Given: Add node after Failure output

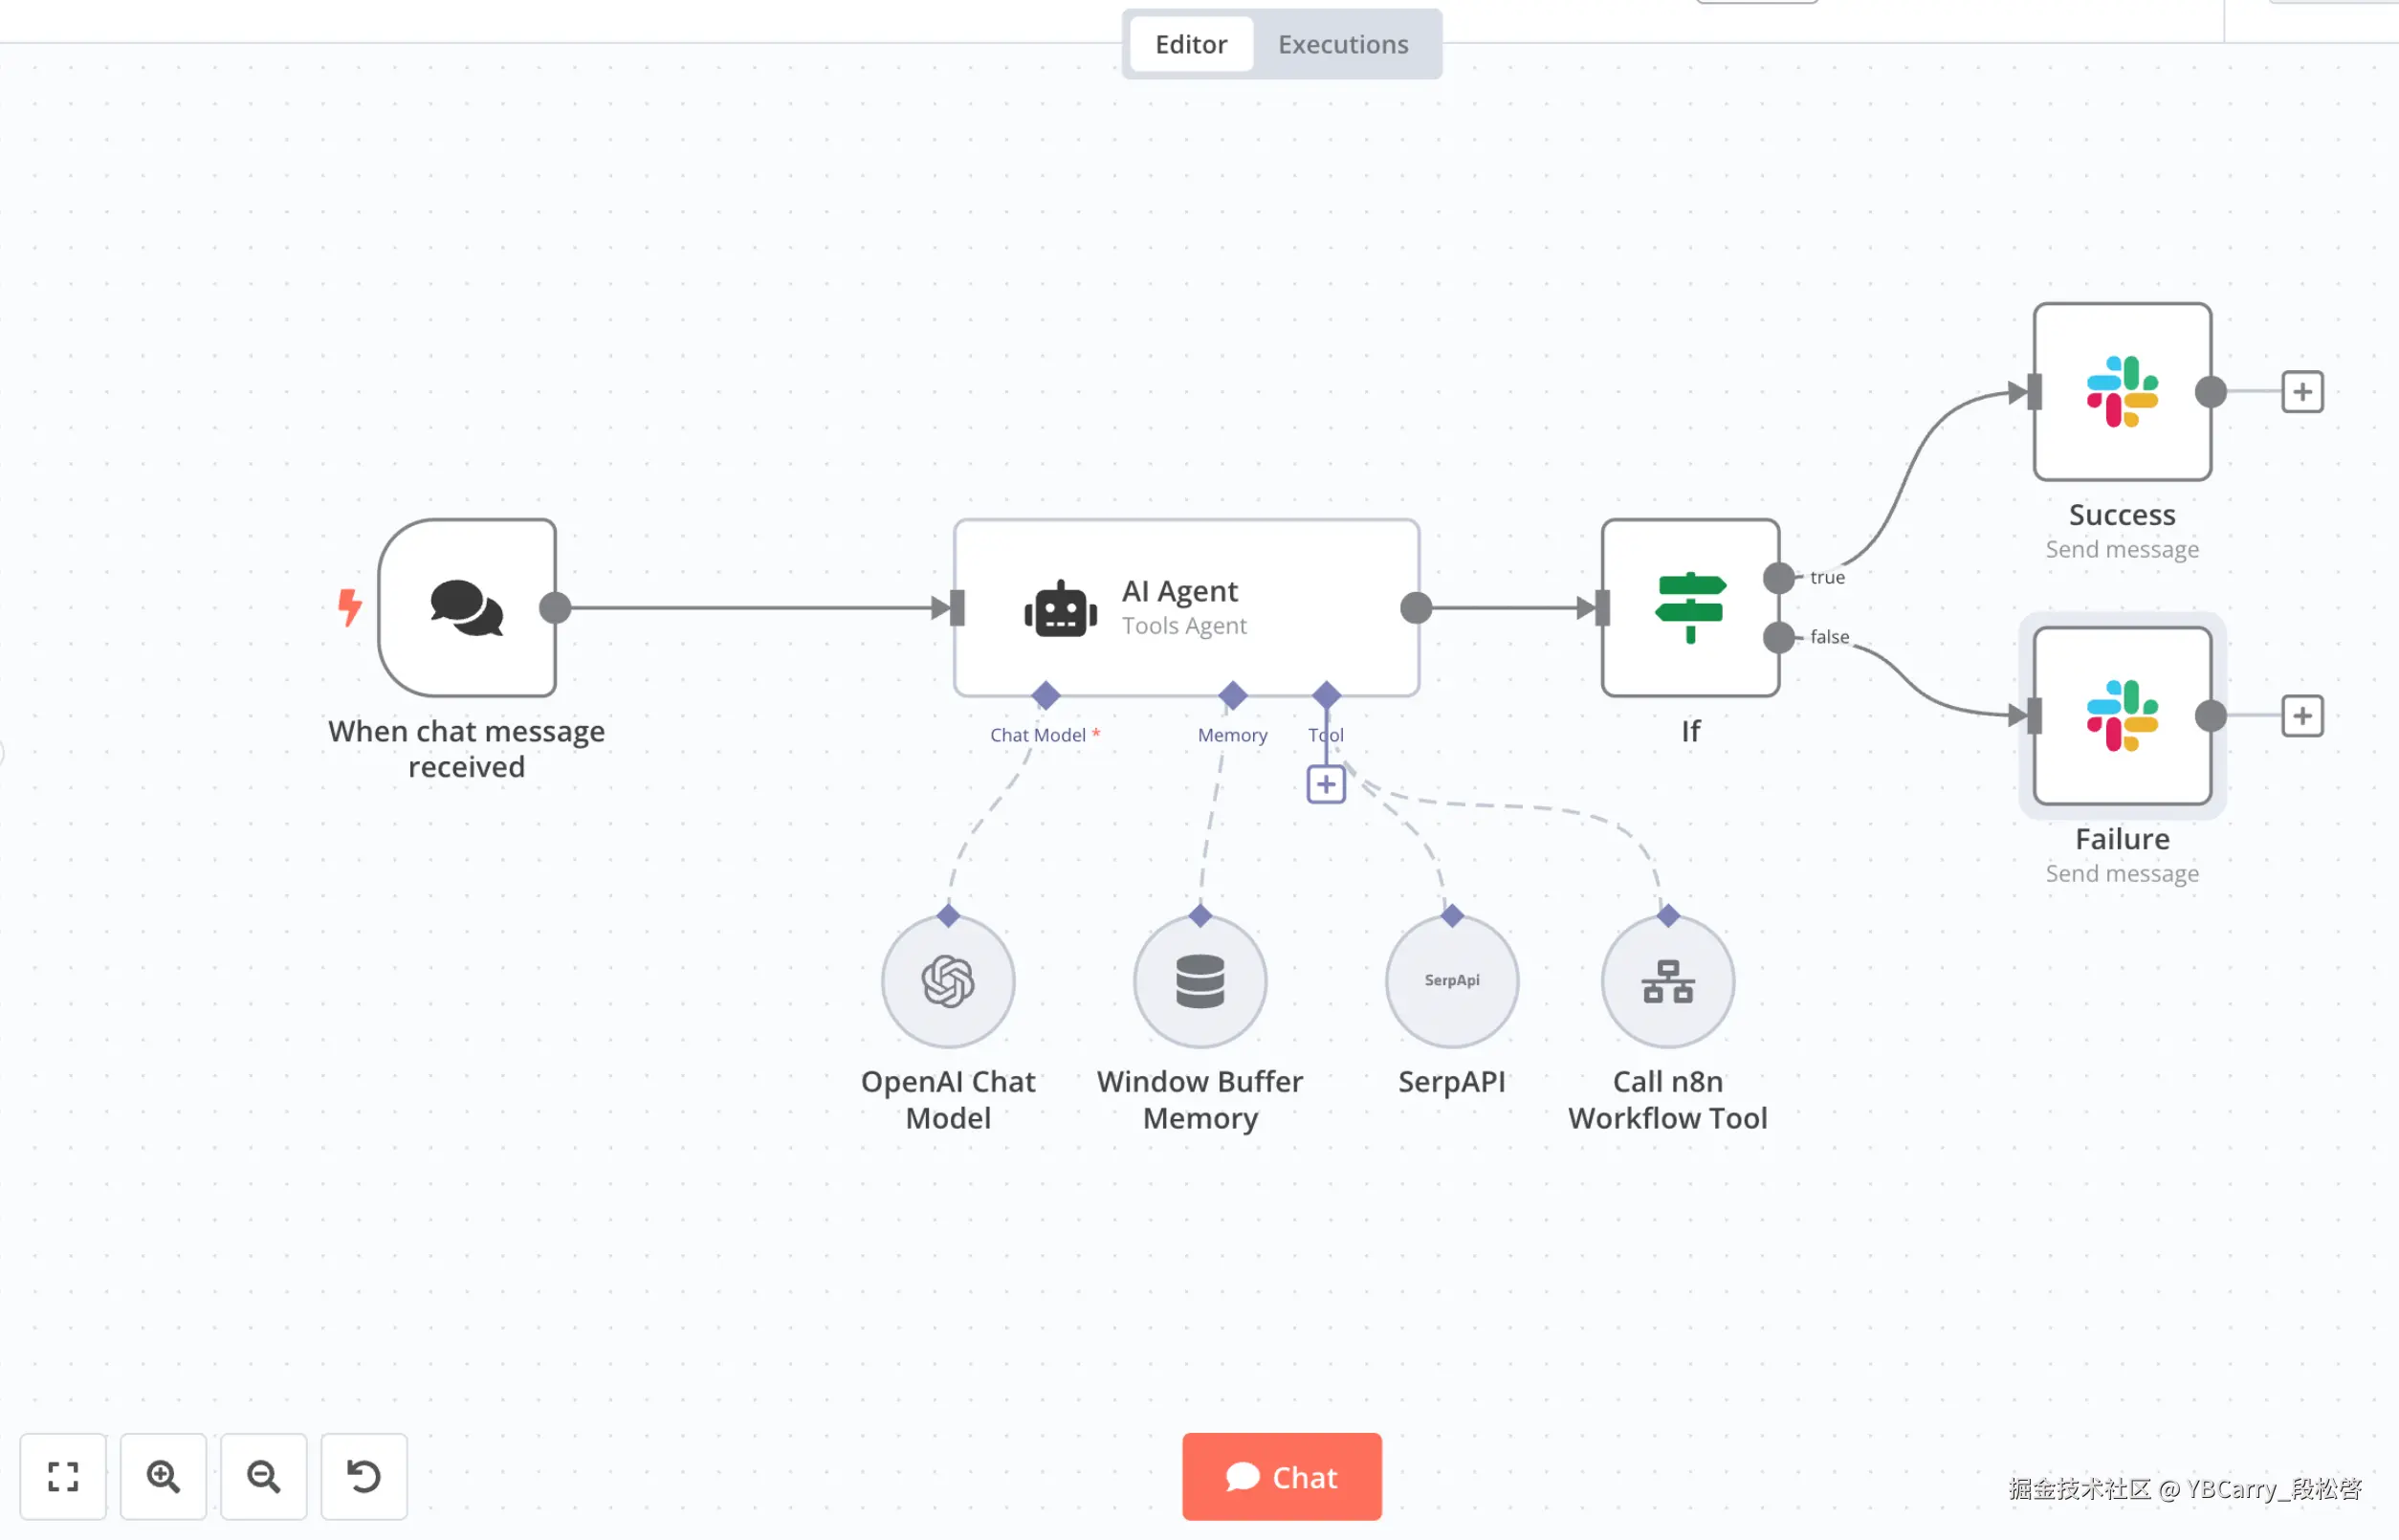Looking at the screenshot, I should (2302, 716).
